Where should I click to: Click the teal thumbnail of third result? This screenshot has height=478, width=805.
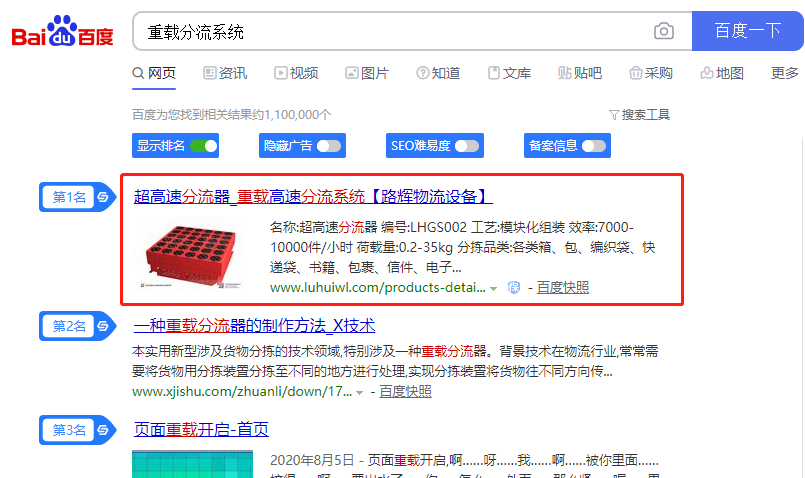point(193,464)
